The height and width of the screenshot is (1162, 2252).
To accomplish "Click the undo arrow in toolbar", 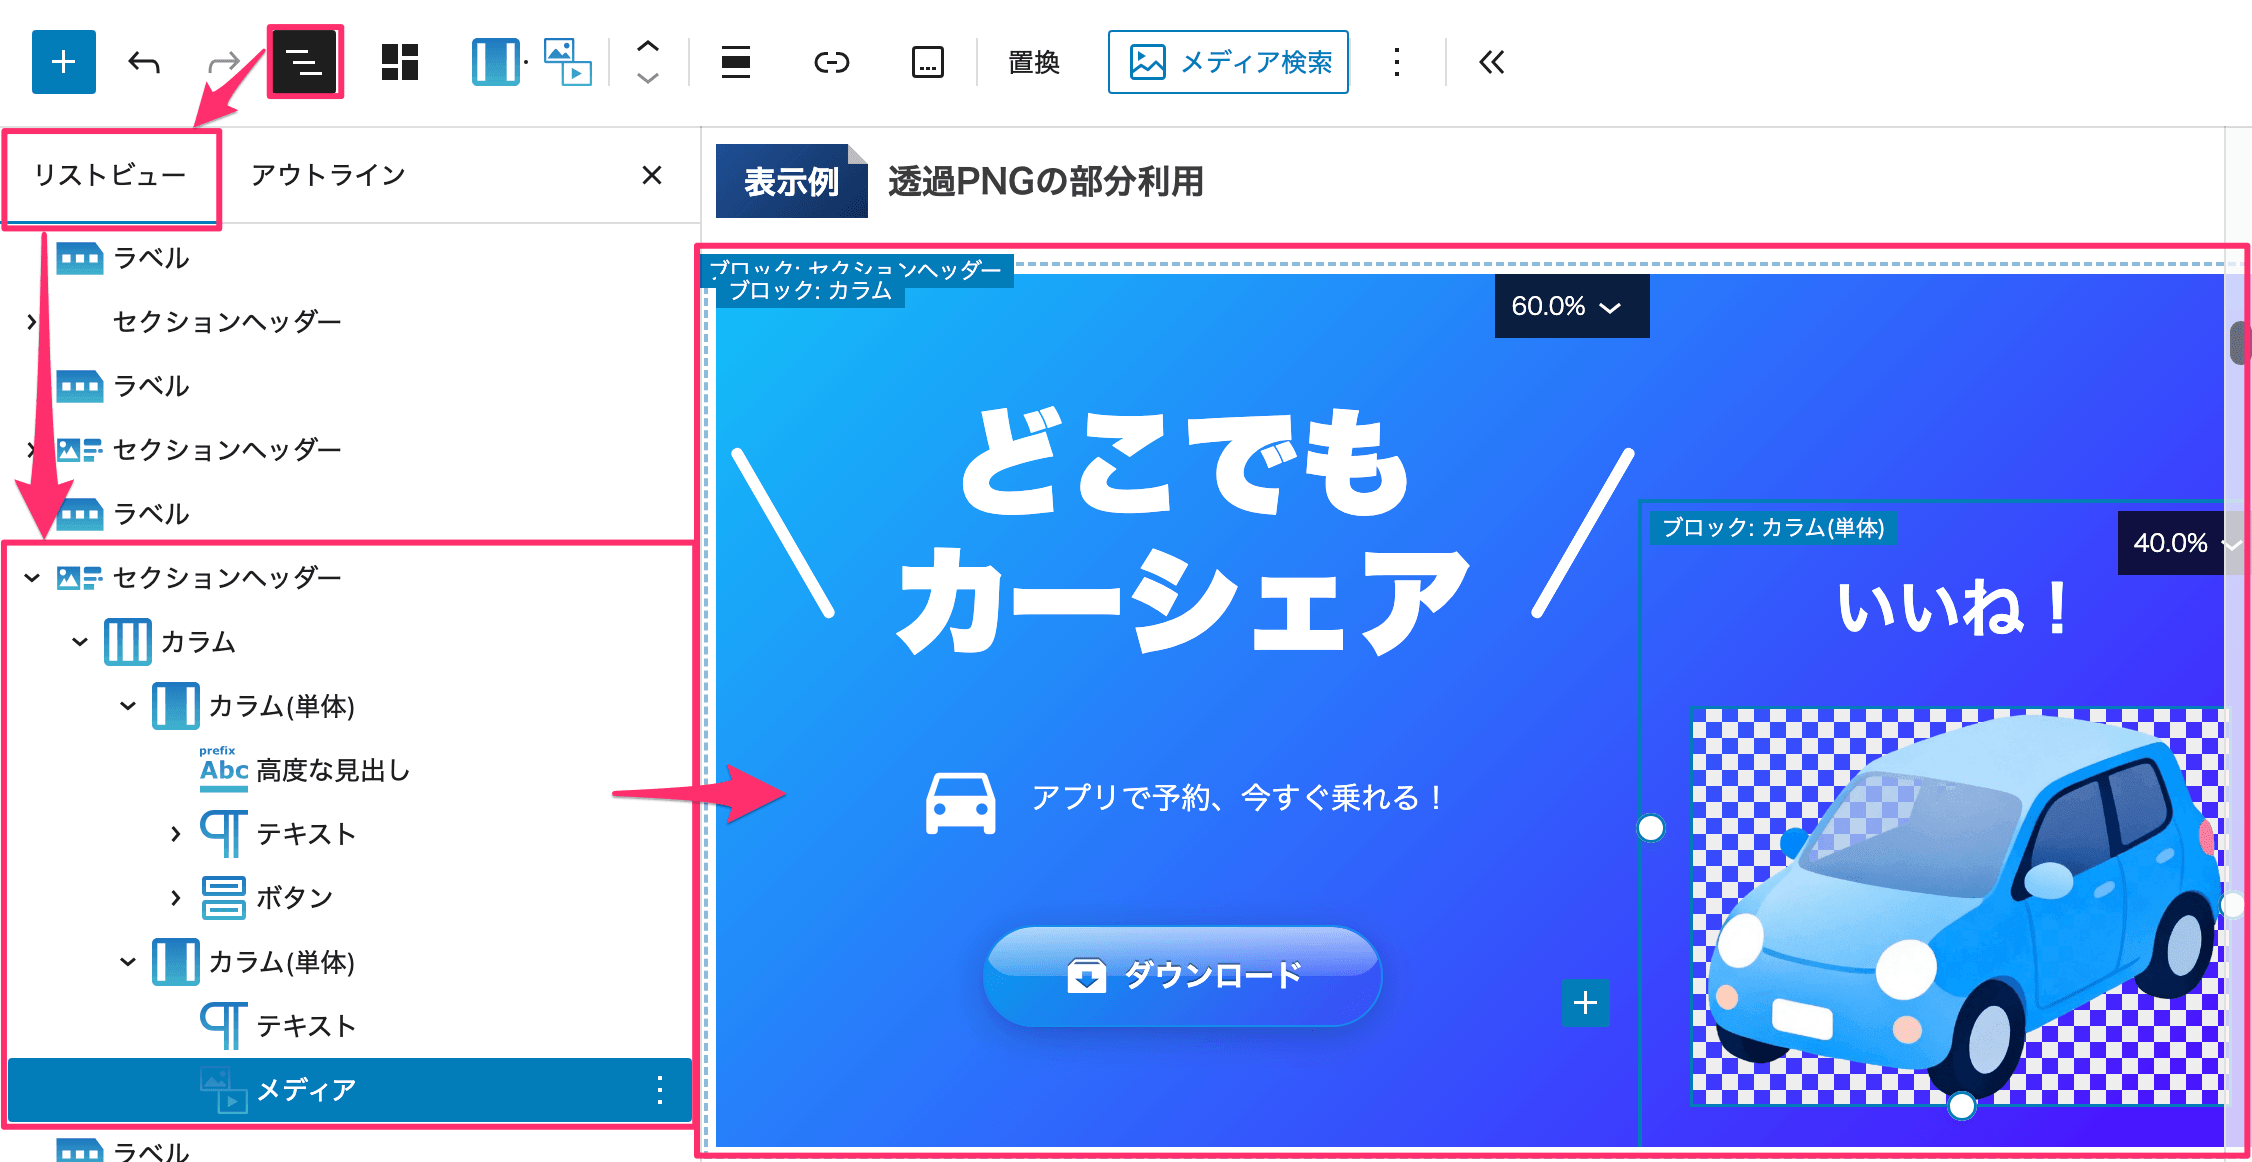I will point(144,63).
